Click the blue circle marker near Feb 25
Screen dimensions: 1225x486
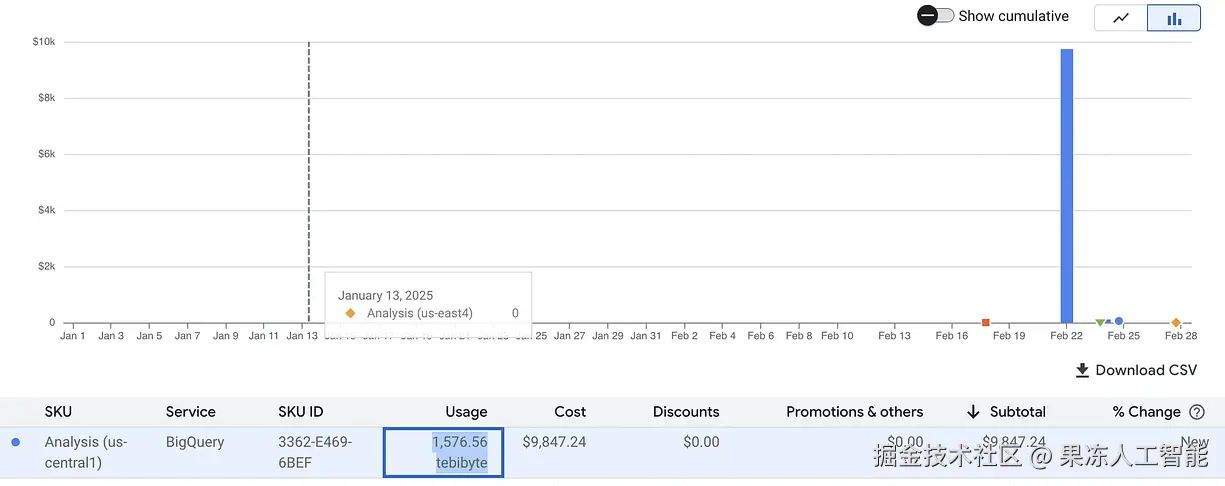1119,322
